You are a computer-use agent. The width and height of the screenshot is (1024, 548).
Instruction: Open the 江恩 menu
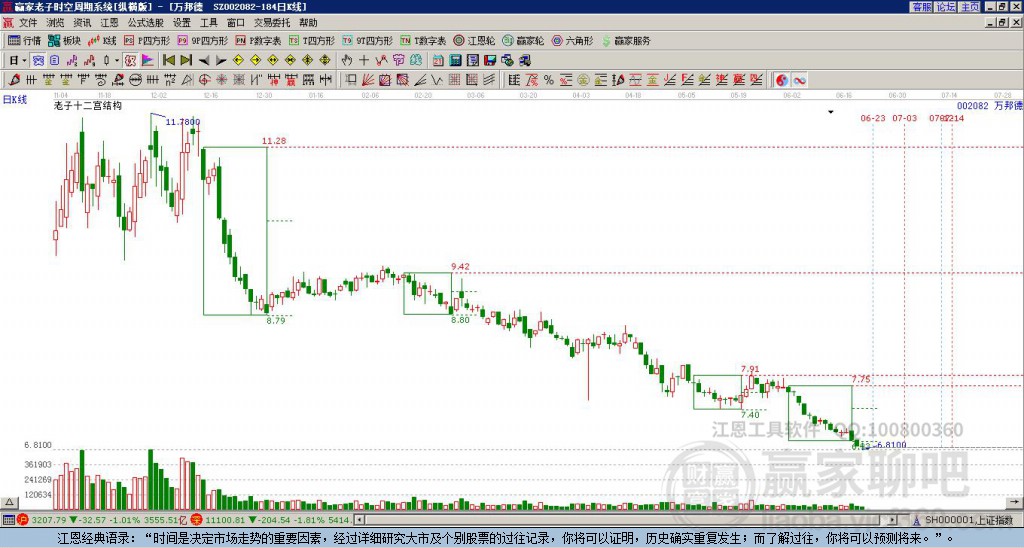[x=109, y=23]
